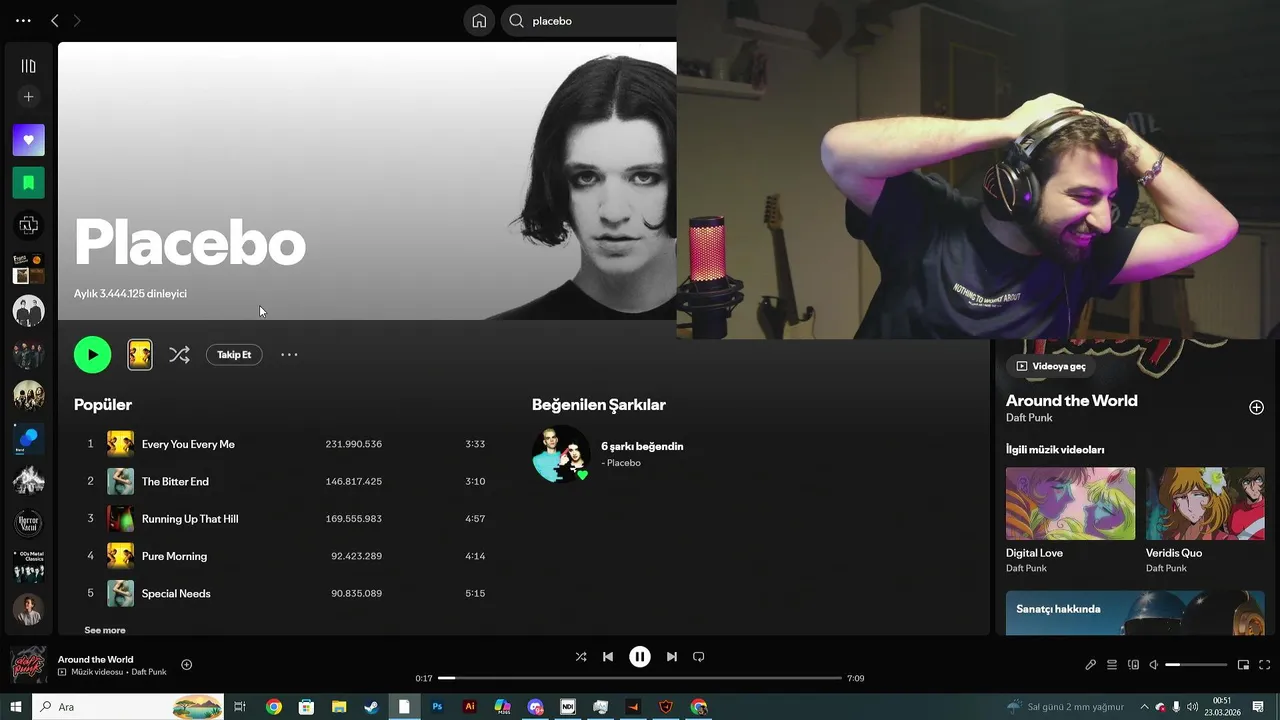Click Around the World in now playing bar
1280x720 pixels.
click(95, 659)
